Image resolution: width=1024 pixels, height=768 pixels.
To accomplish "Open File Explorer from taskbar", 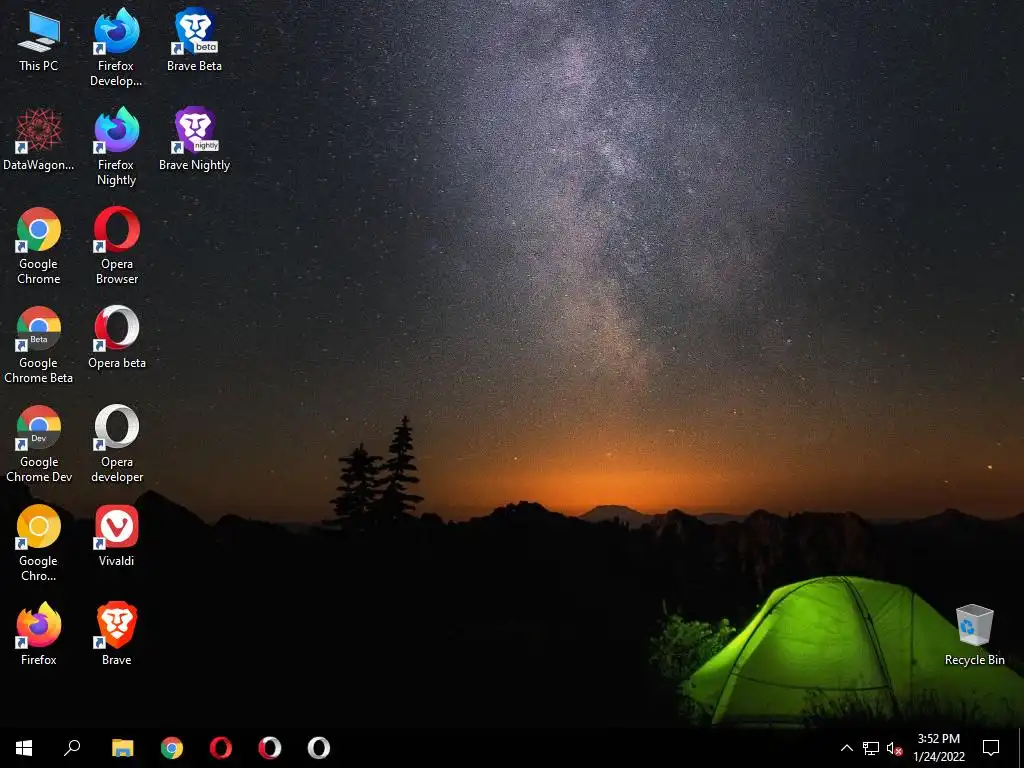I will pyautogui.click(x=122, y=748).
